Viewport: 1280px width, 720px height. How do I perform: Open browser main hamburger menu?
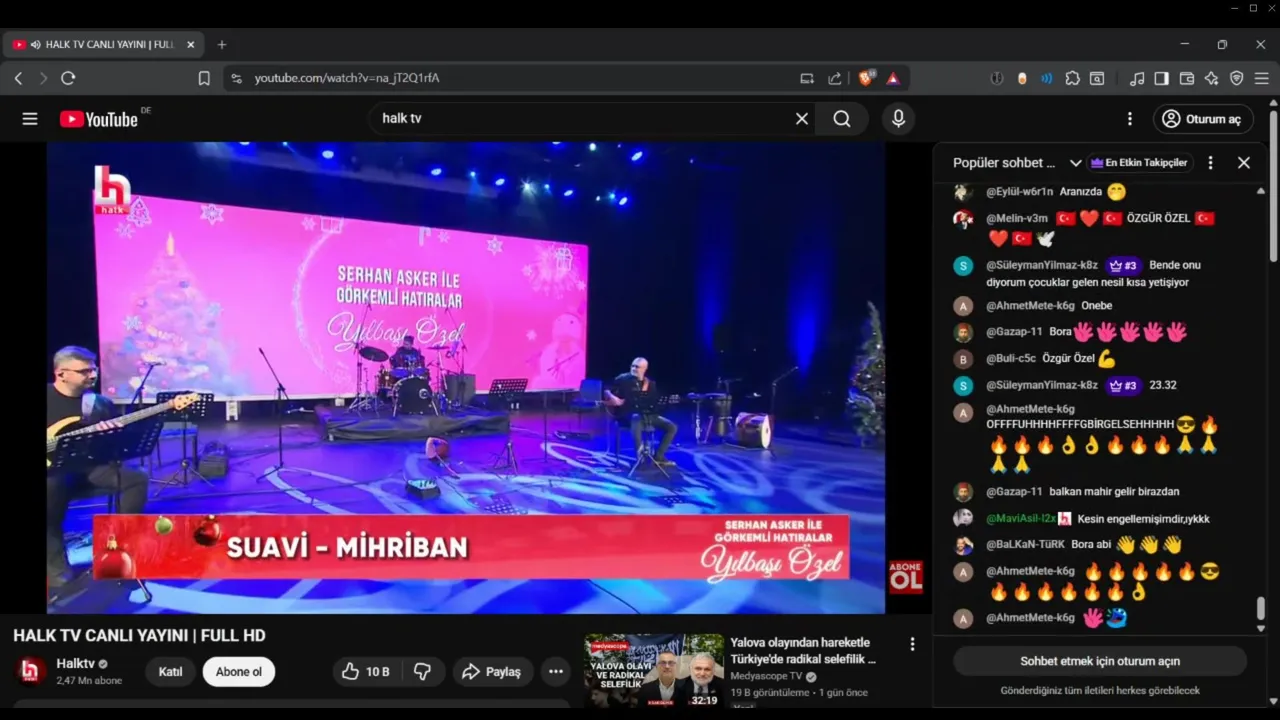pos(1262,78)
